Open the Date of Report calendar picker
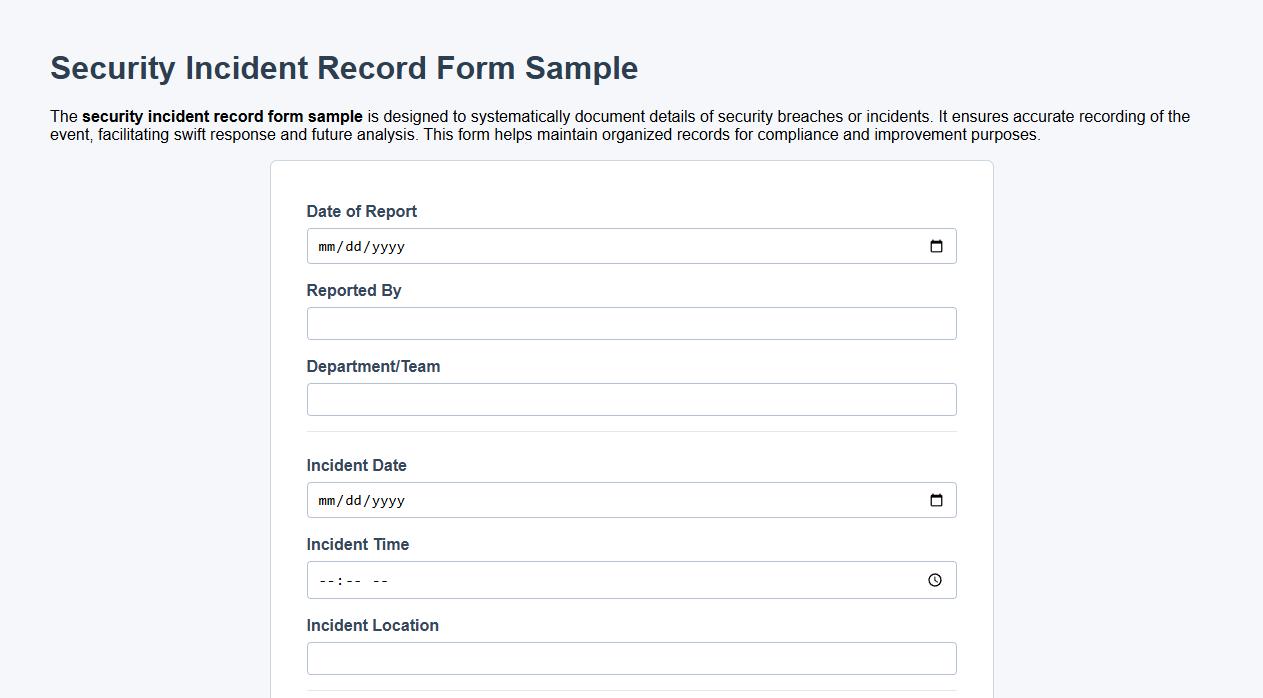 coord(936,245)
